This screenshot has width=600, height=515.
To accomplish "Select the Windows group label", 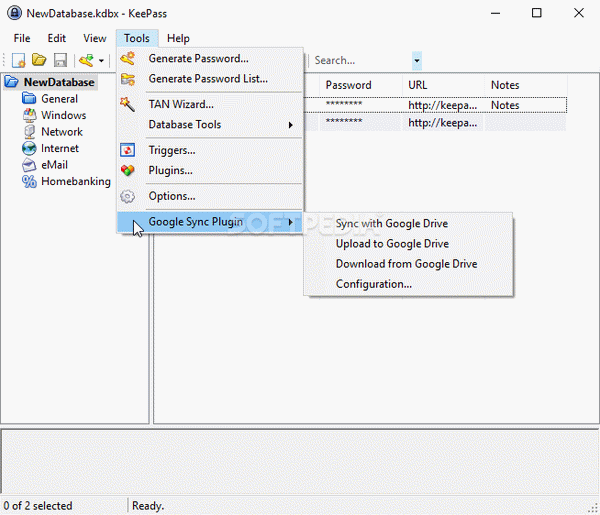I will (x=64, y=115).
